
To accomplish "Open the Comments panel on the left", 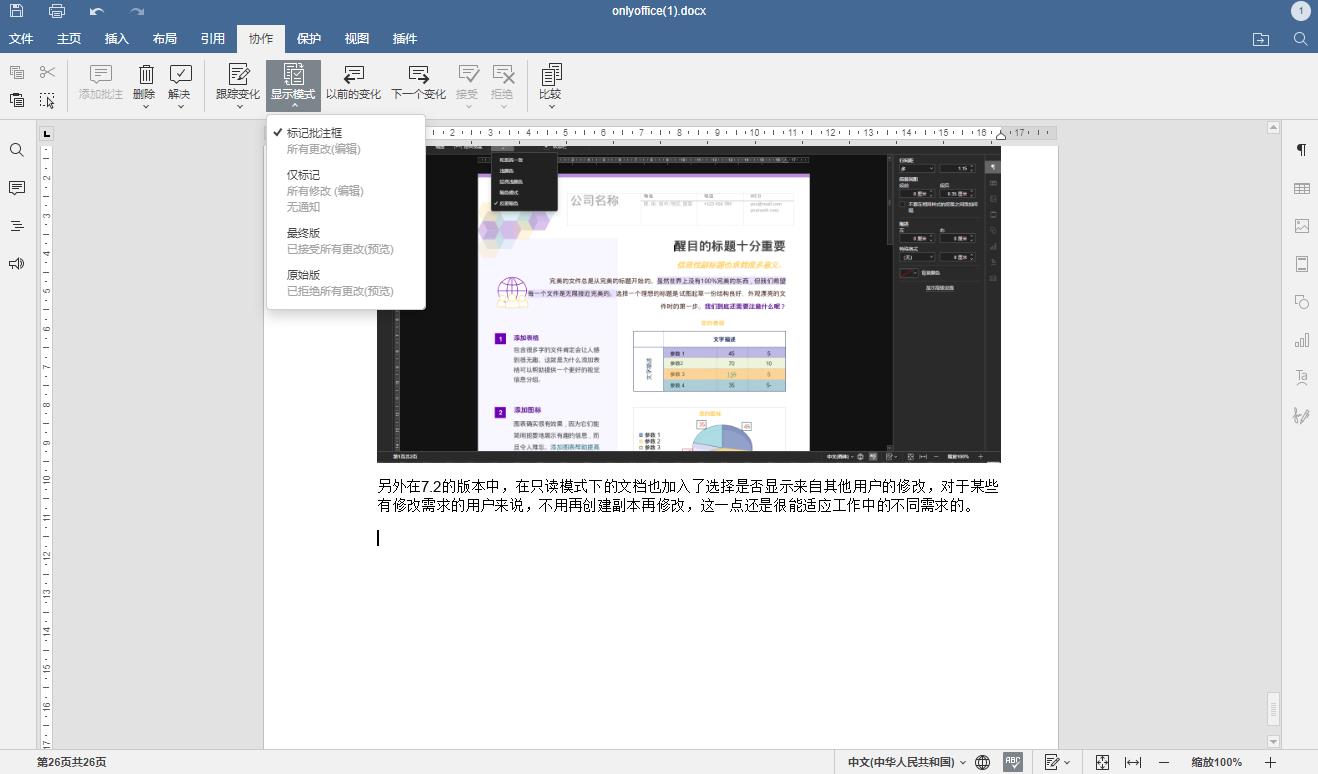I will 18,188.
